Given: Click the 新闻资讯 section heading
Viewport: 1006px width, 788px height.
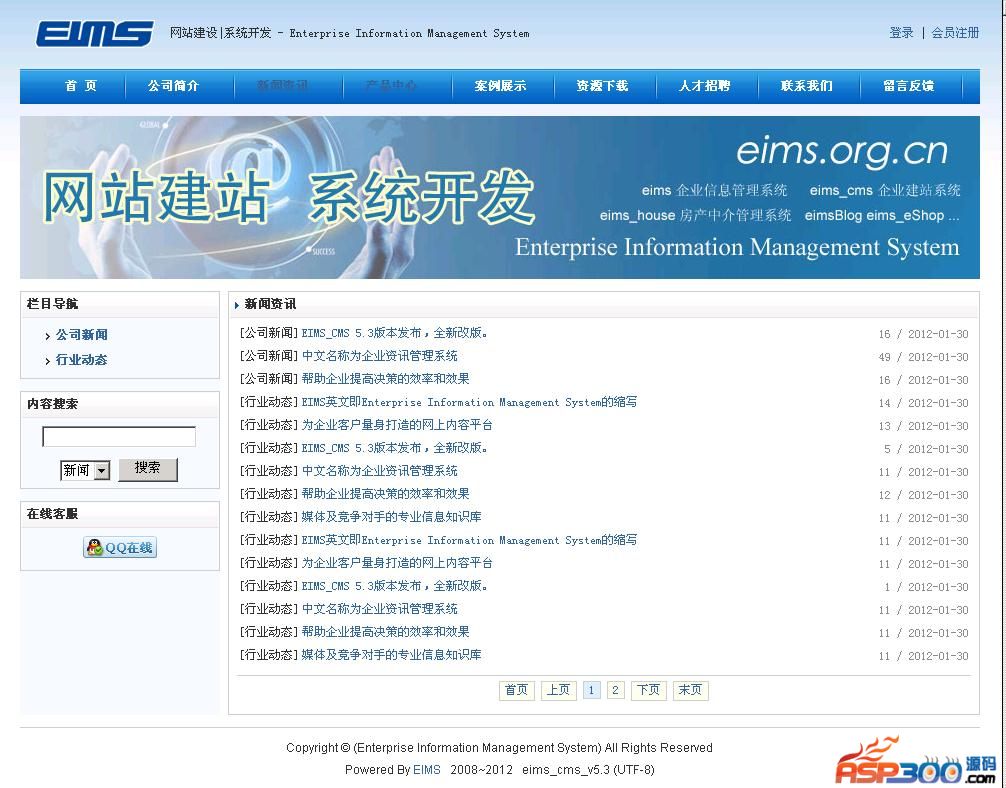Looking at the screenshot, I should tap(270, 304).
